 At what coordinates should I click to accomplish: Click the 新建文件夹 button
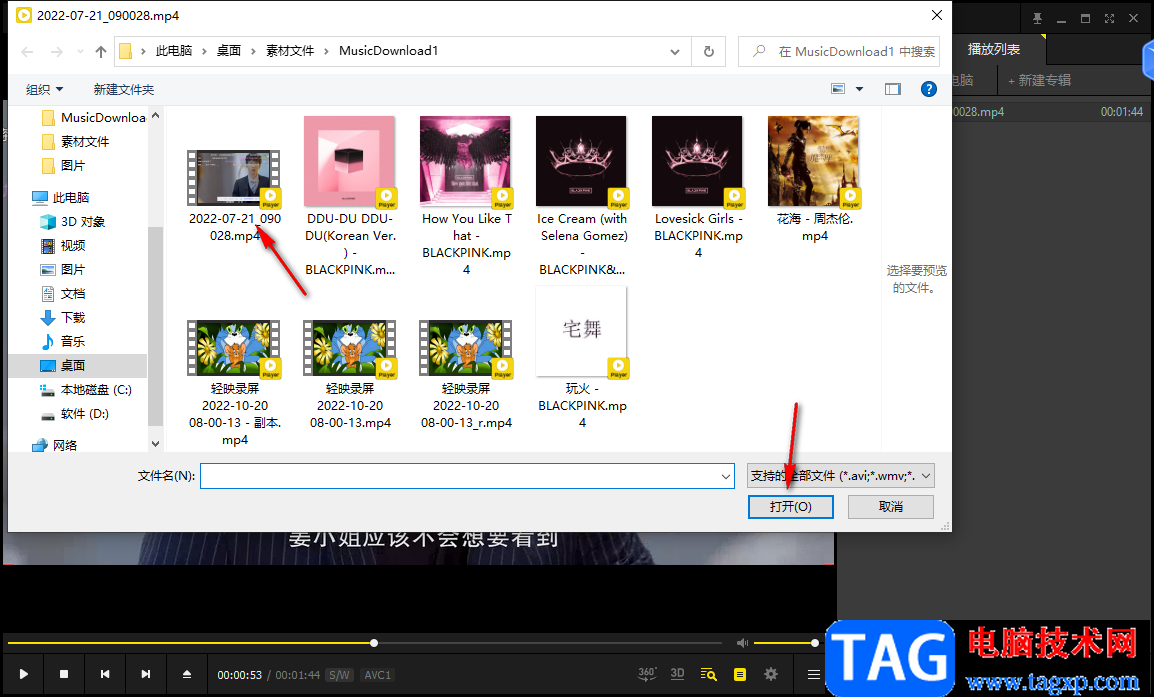[124, 89]
